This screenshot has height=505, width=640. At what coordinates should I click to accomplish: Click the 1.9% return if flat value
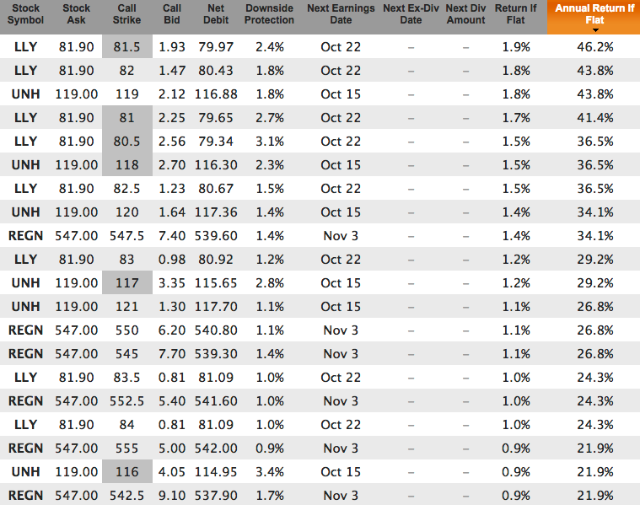[516, 47]
